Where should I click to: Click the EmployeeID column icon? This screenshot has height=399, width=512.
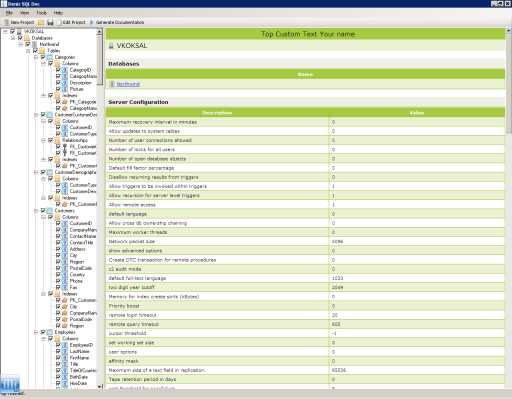click(65, 345)
